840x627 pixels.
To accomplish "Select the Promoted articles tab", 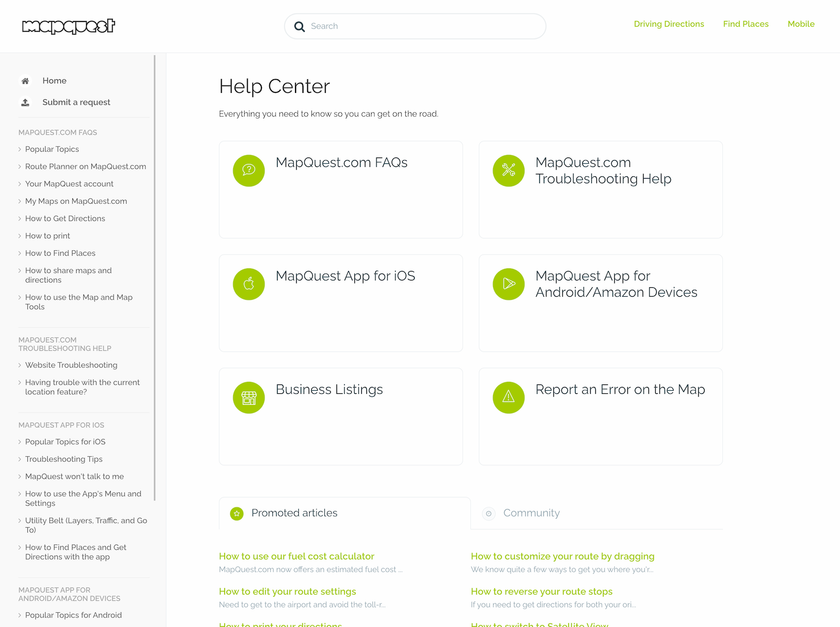I will point(293,513).
